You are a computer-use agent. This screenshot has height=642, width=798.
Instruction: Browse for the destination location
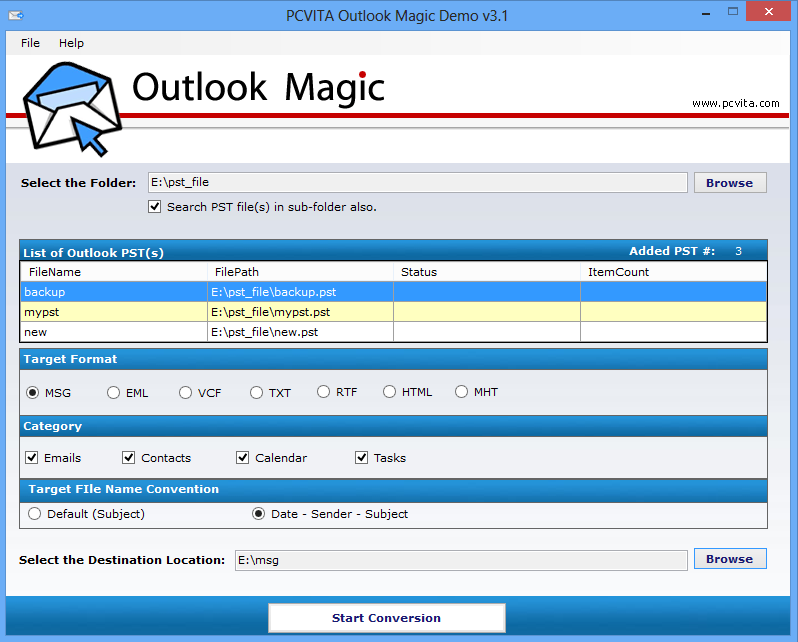[x=730, y=559]
